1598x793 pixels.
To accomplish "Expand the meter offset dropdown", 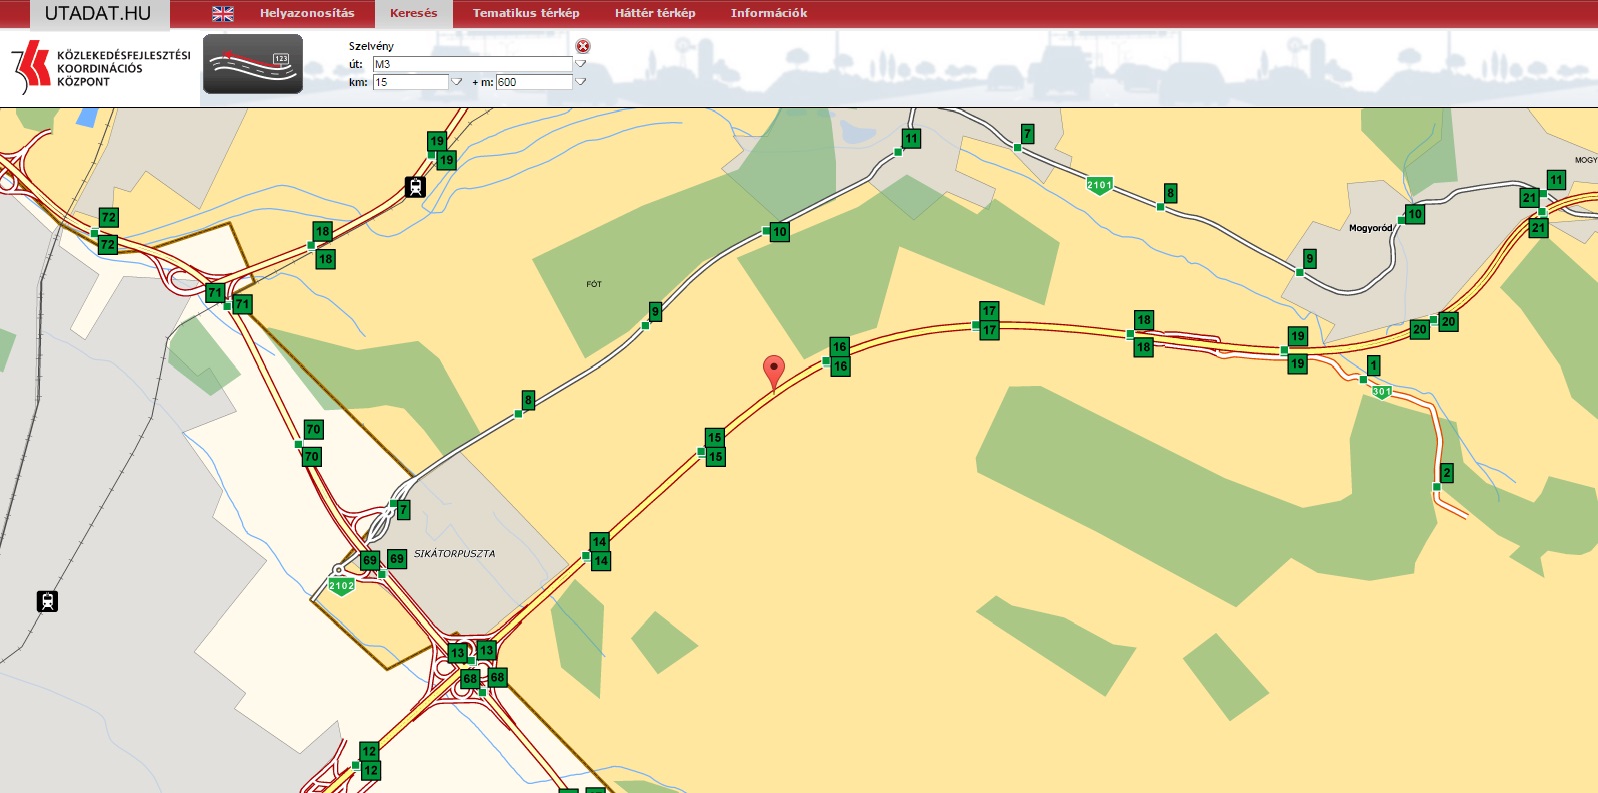I will pos(581,82).
